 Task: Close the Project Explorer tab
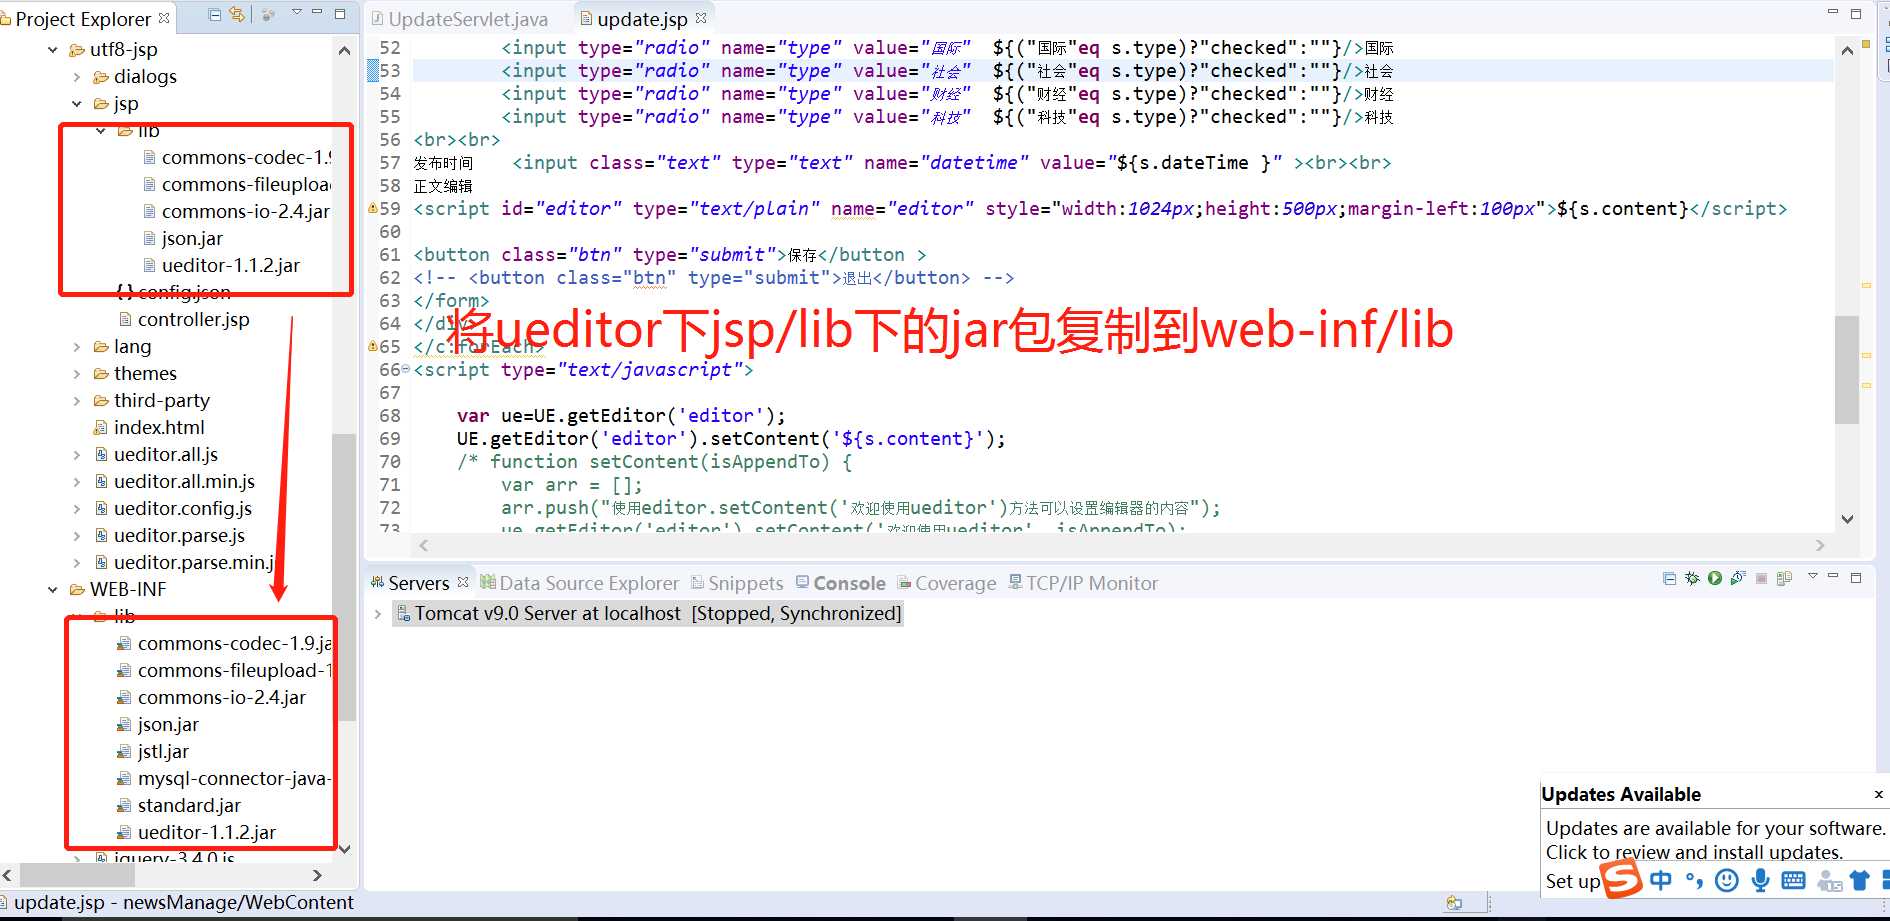click(x=164, y=18)
